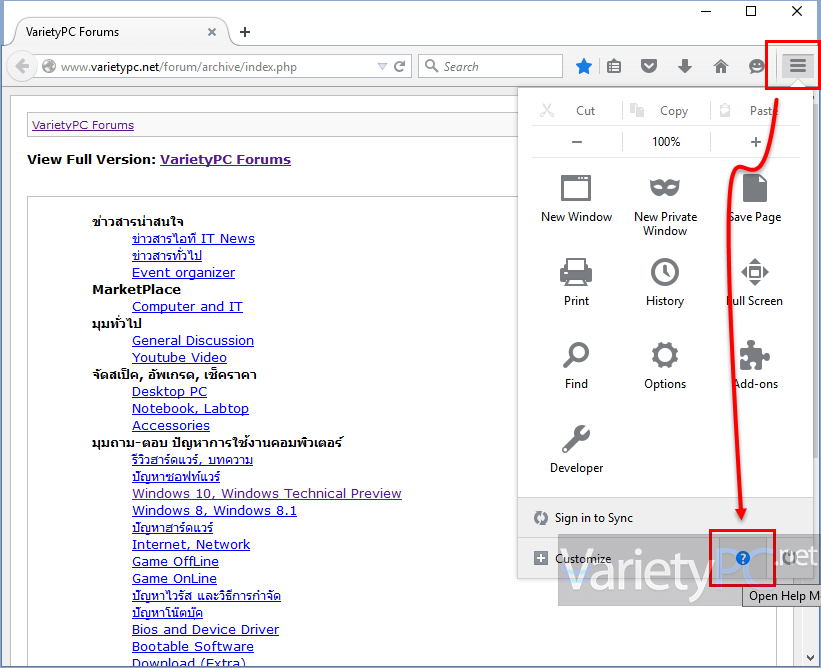
Task: Enter Full Screen mode
Action: pos(755,282)
